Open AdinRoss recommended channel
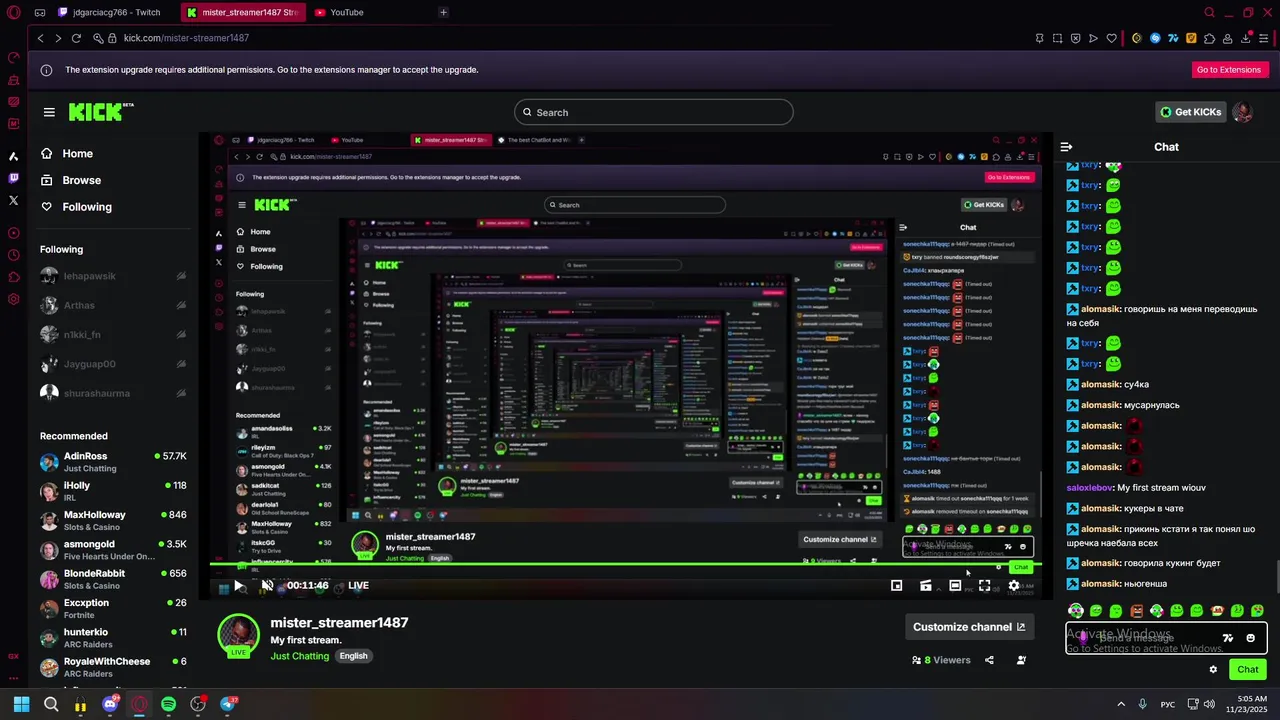Viewport: 1280px width, 720px height. (114, 462)
